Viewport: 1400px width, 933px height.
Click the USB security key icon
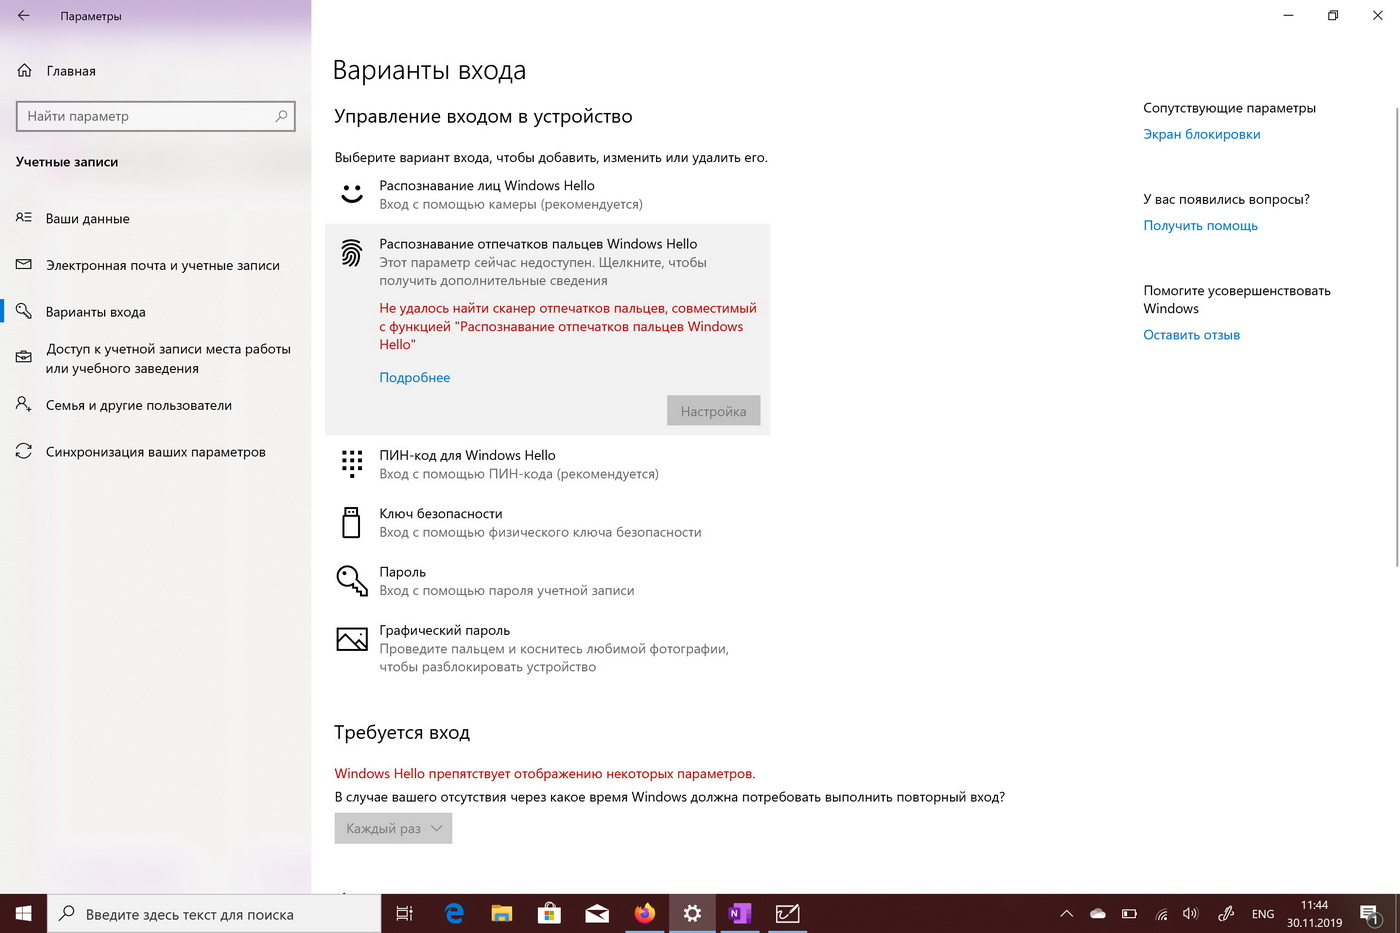[x=352, y=522]
